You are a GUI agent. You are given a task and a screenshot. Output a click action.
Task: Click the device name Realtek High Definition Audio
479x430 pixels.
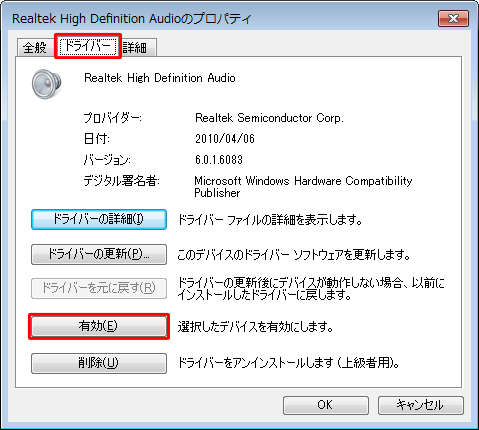(x=160, y=78)
